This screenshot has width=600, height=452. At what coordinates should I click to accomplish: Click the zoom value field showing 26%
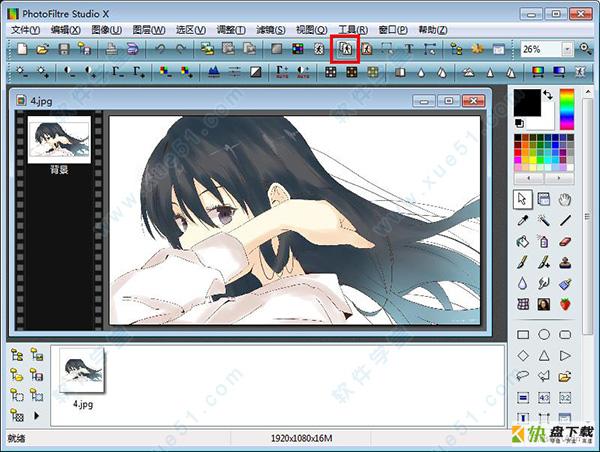(x=541, y=49)
